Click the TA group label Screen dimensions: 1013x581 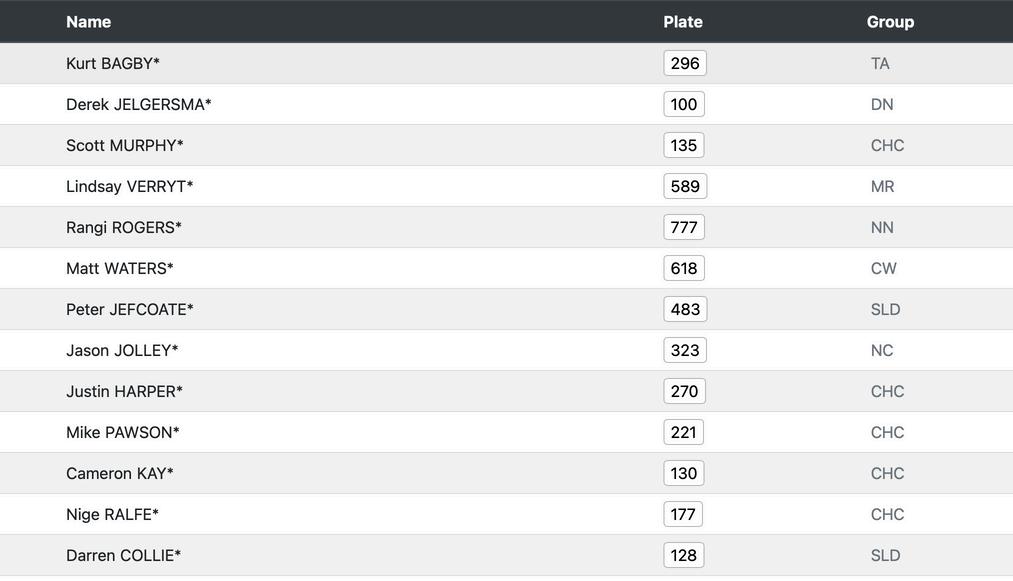click(x=880, y=63)
